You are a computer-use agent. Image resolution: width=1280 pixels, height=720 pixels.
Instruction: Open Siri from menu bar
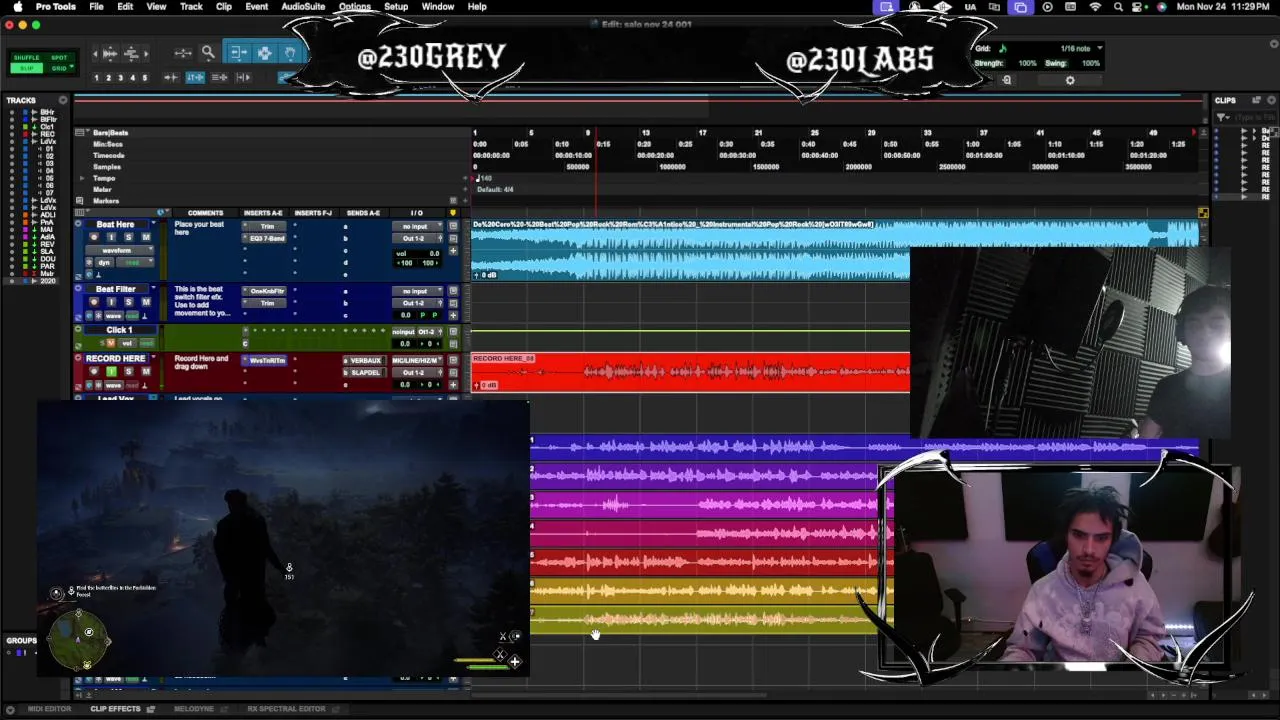(x=1161, y=7)
